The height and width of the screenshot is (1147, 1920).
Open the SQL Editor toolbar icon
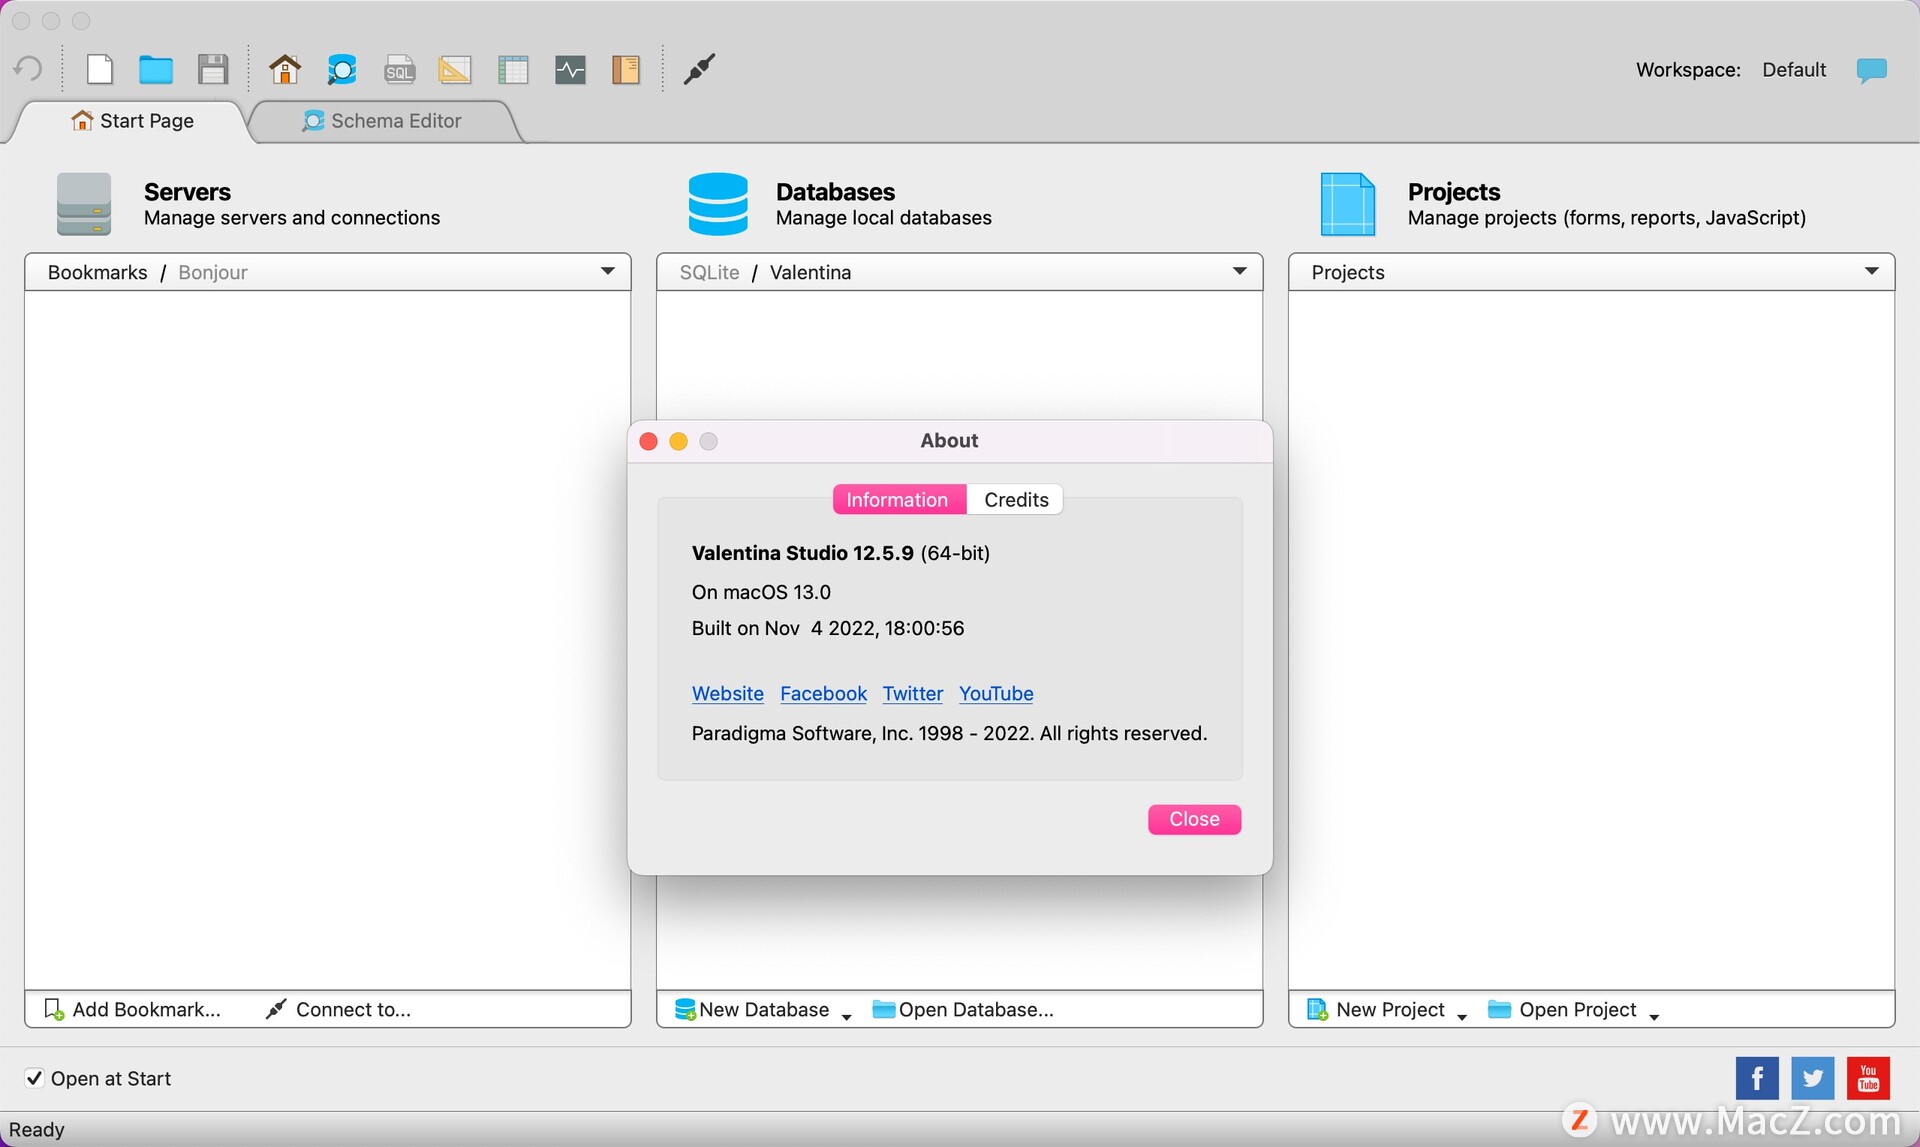coord(399,69)
